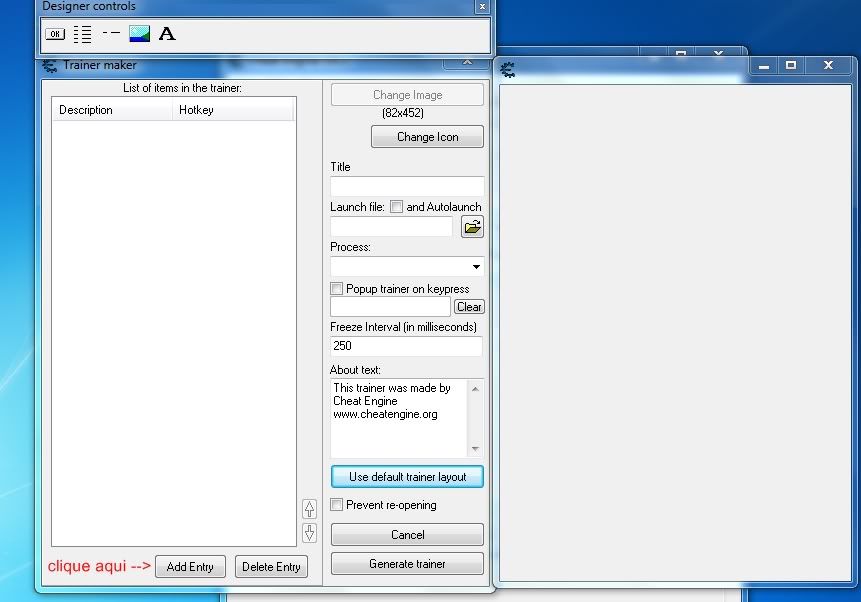The height and width of the screenshot is (602, 861).
Task: Select the list designer control icon
Action: coord(83,34)
